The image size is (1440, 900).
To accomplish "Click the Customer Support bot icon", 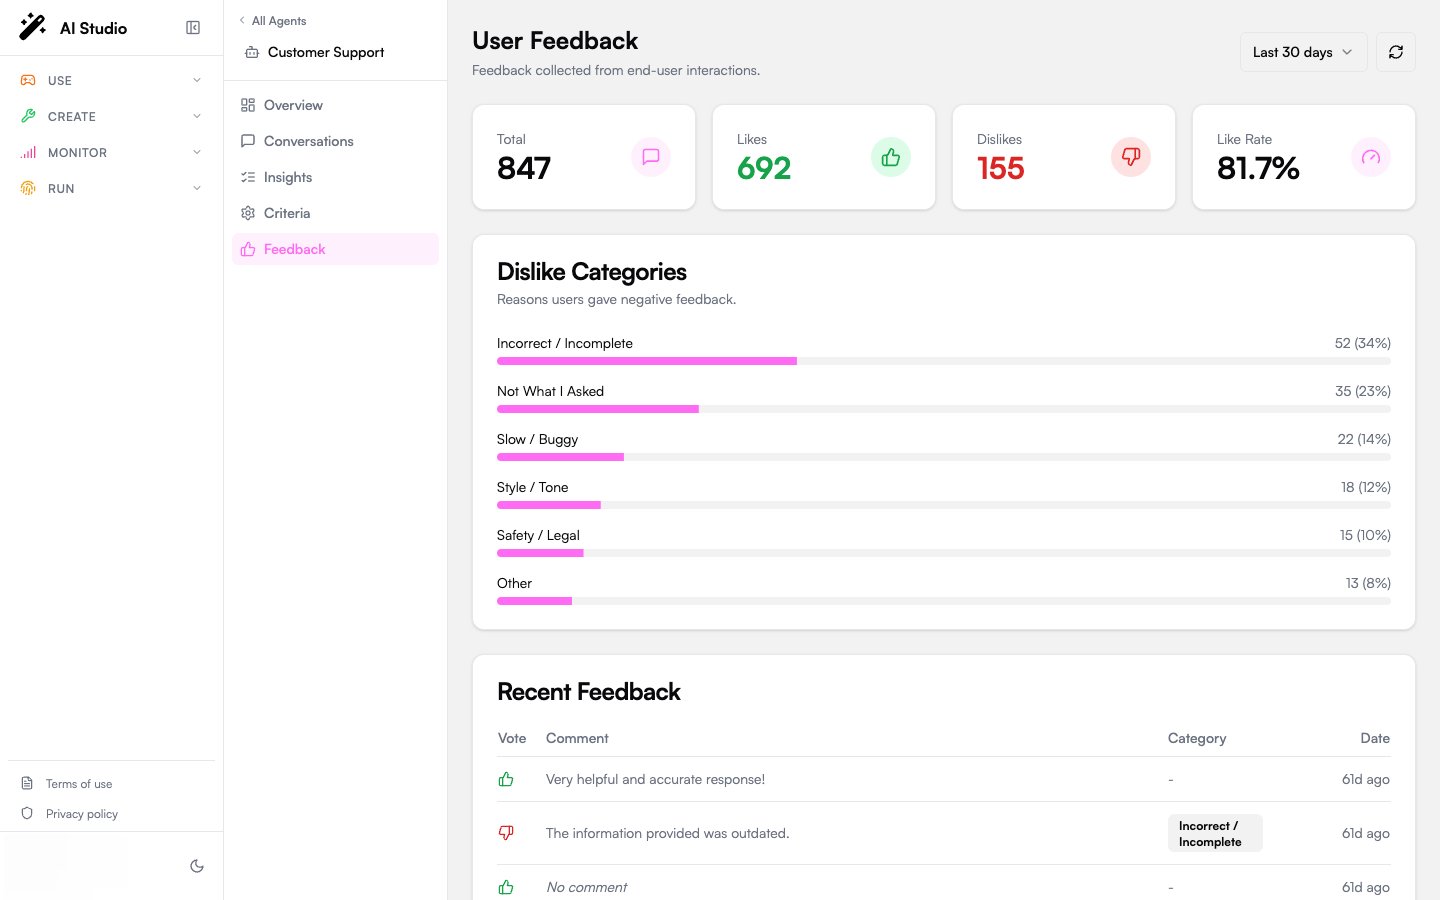I will 252,52.
